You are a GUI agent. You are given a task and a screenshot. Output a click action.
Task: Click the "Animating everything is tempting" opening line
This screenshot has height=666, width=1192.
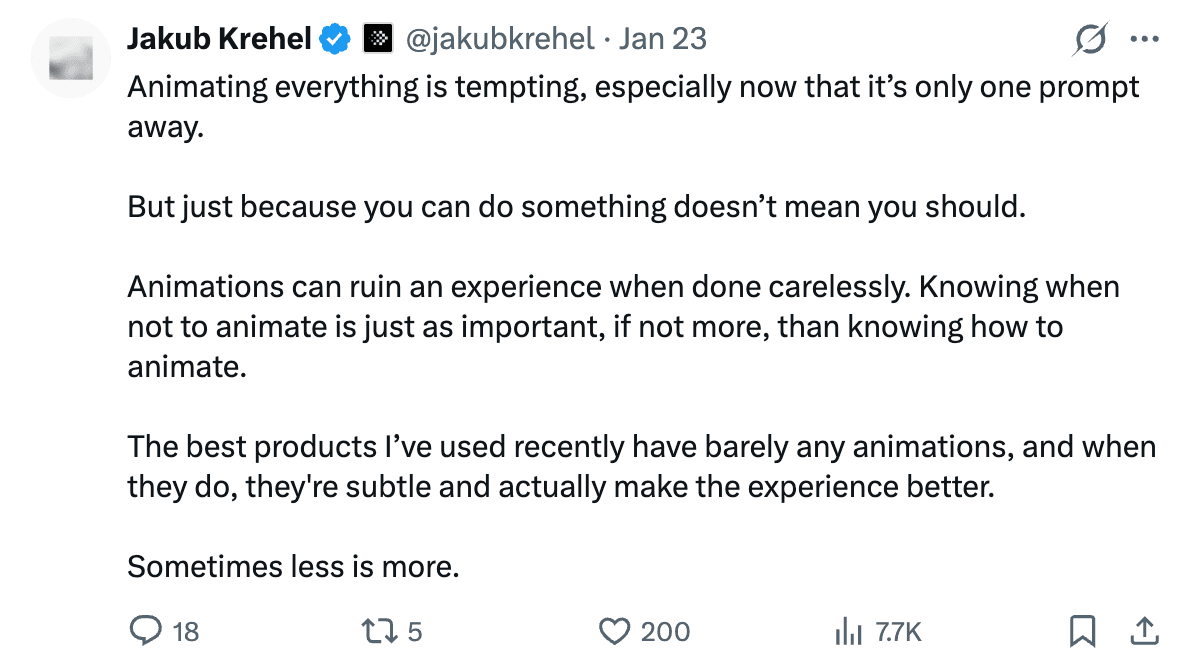[360, 87]
